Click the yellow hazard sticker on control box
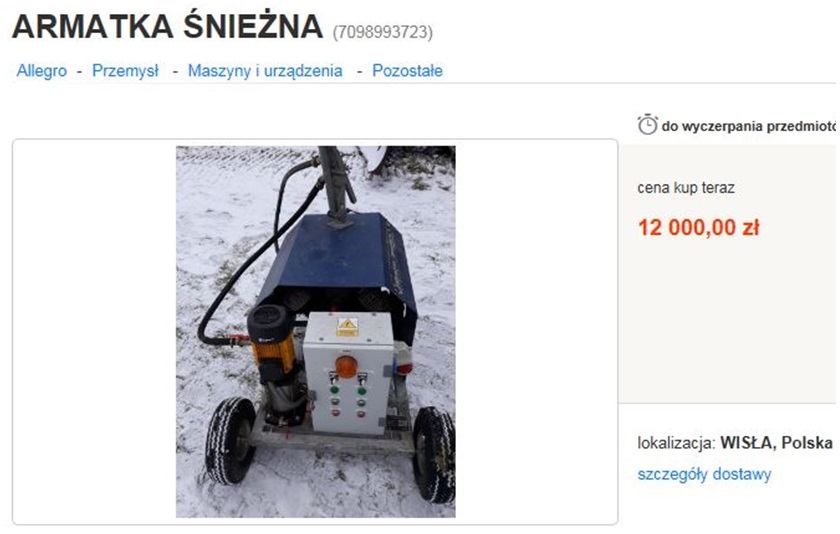Image resolution: width=840 pixels, height=534 pixels. (x=347, y=326)
